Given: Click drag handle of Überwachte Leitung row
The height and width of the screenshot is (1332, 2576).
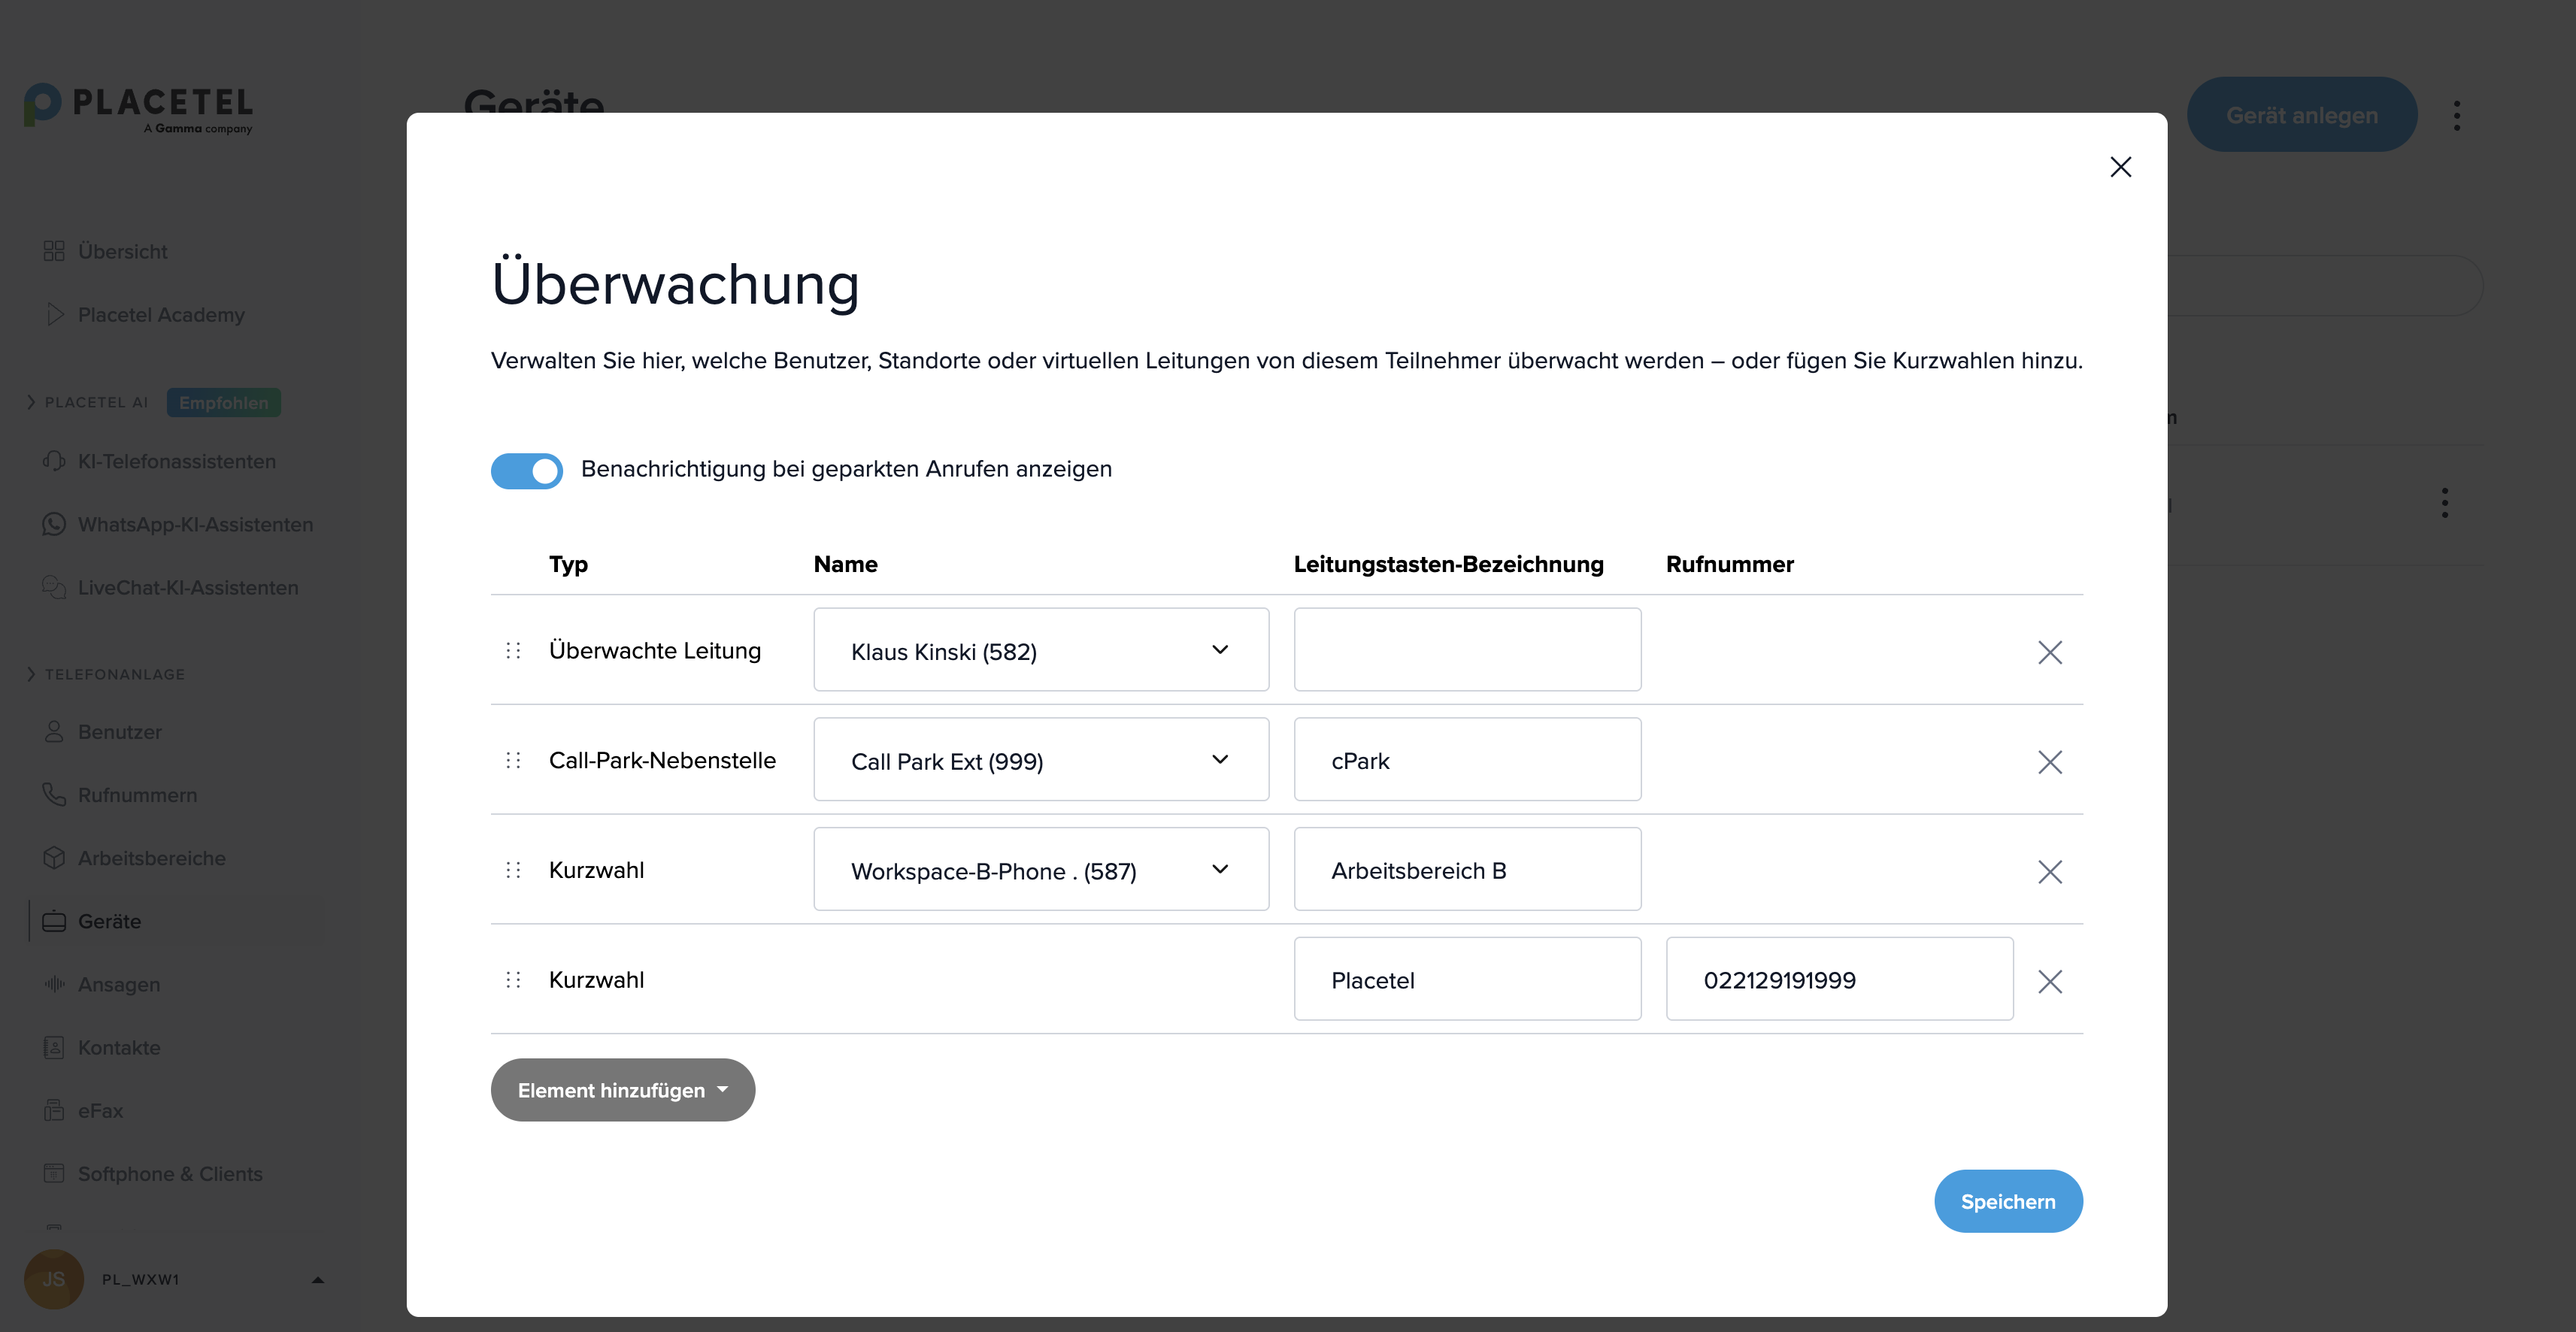Looking at the screenshot, I should pyautogui.click(x=513, y=651).
